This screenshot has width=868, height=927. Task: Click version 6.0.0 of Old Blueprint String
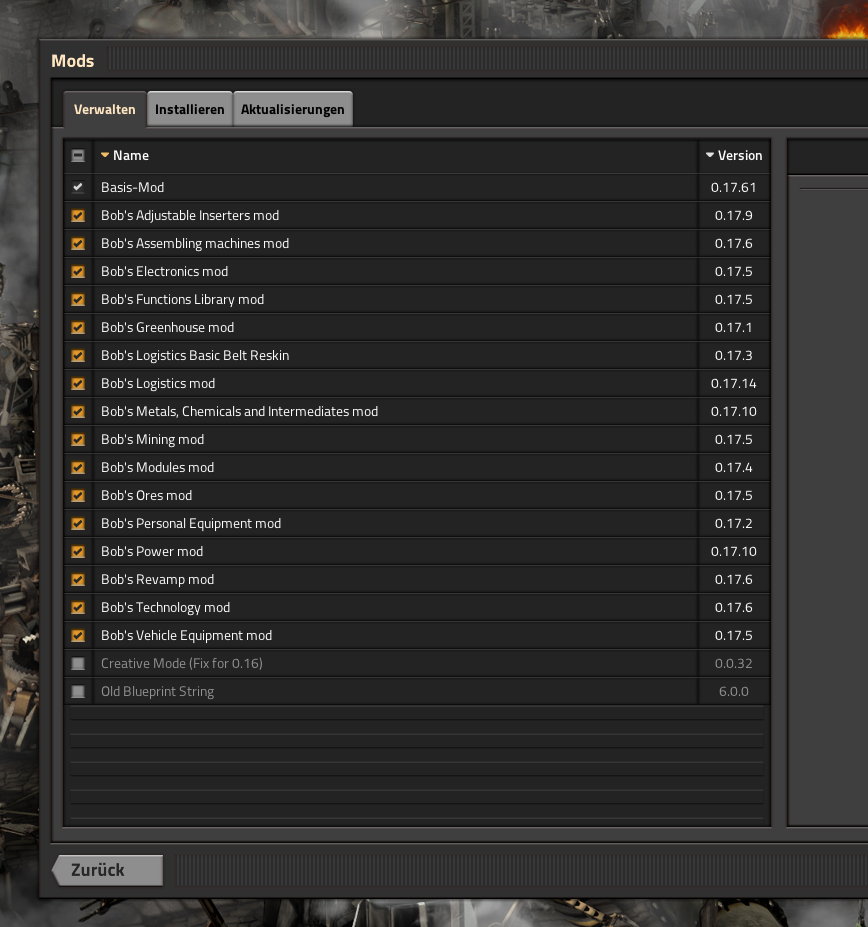(734, 692)
